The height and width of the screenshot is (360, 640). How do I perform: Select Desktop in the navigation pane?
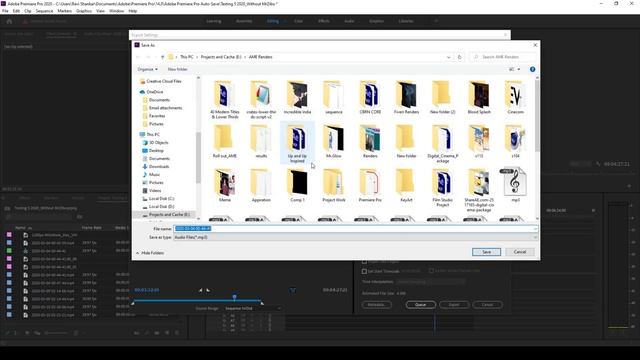[x=153, y=151]
